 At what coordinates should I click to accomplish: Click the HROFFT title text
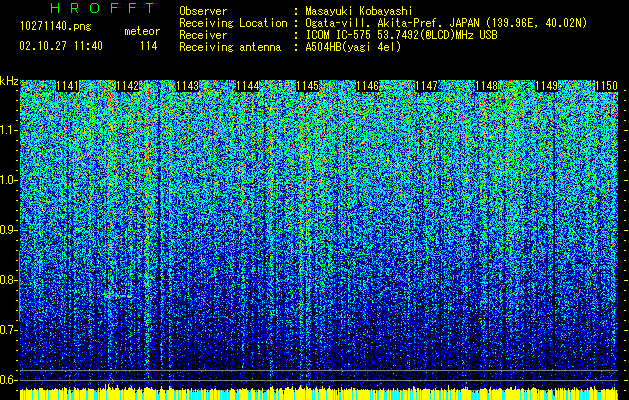coord(103,8)
